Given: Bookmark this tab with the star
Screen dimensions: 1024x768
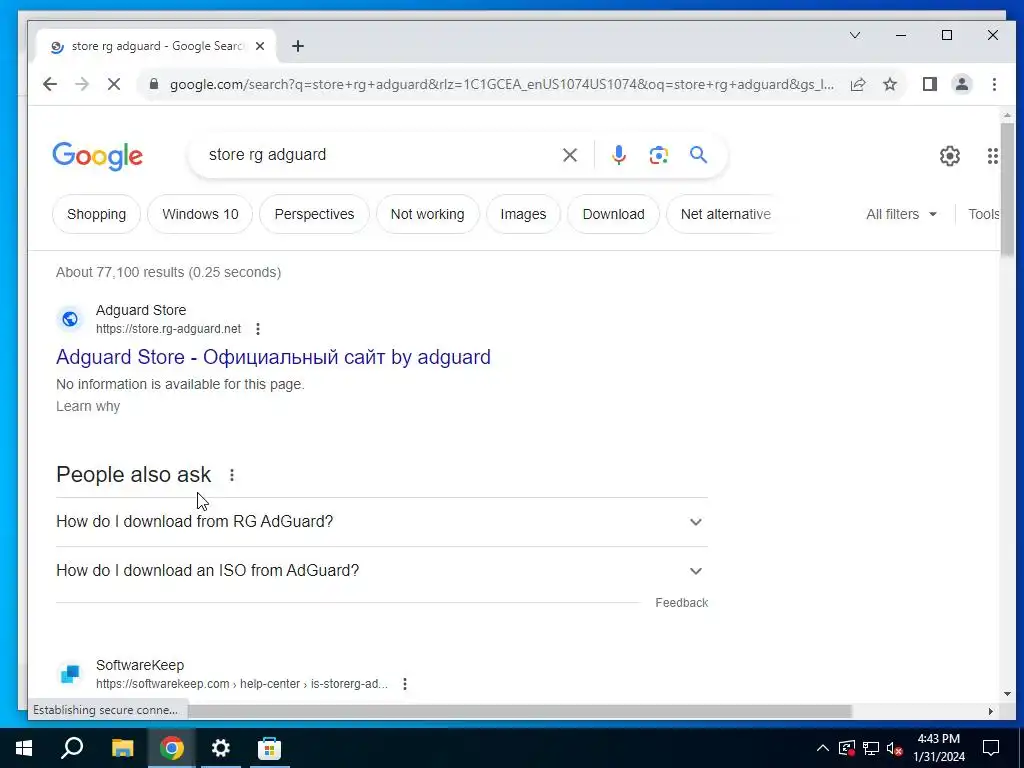Looking at the screenshot, I should [890, 84].
